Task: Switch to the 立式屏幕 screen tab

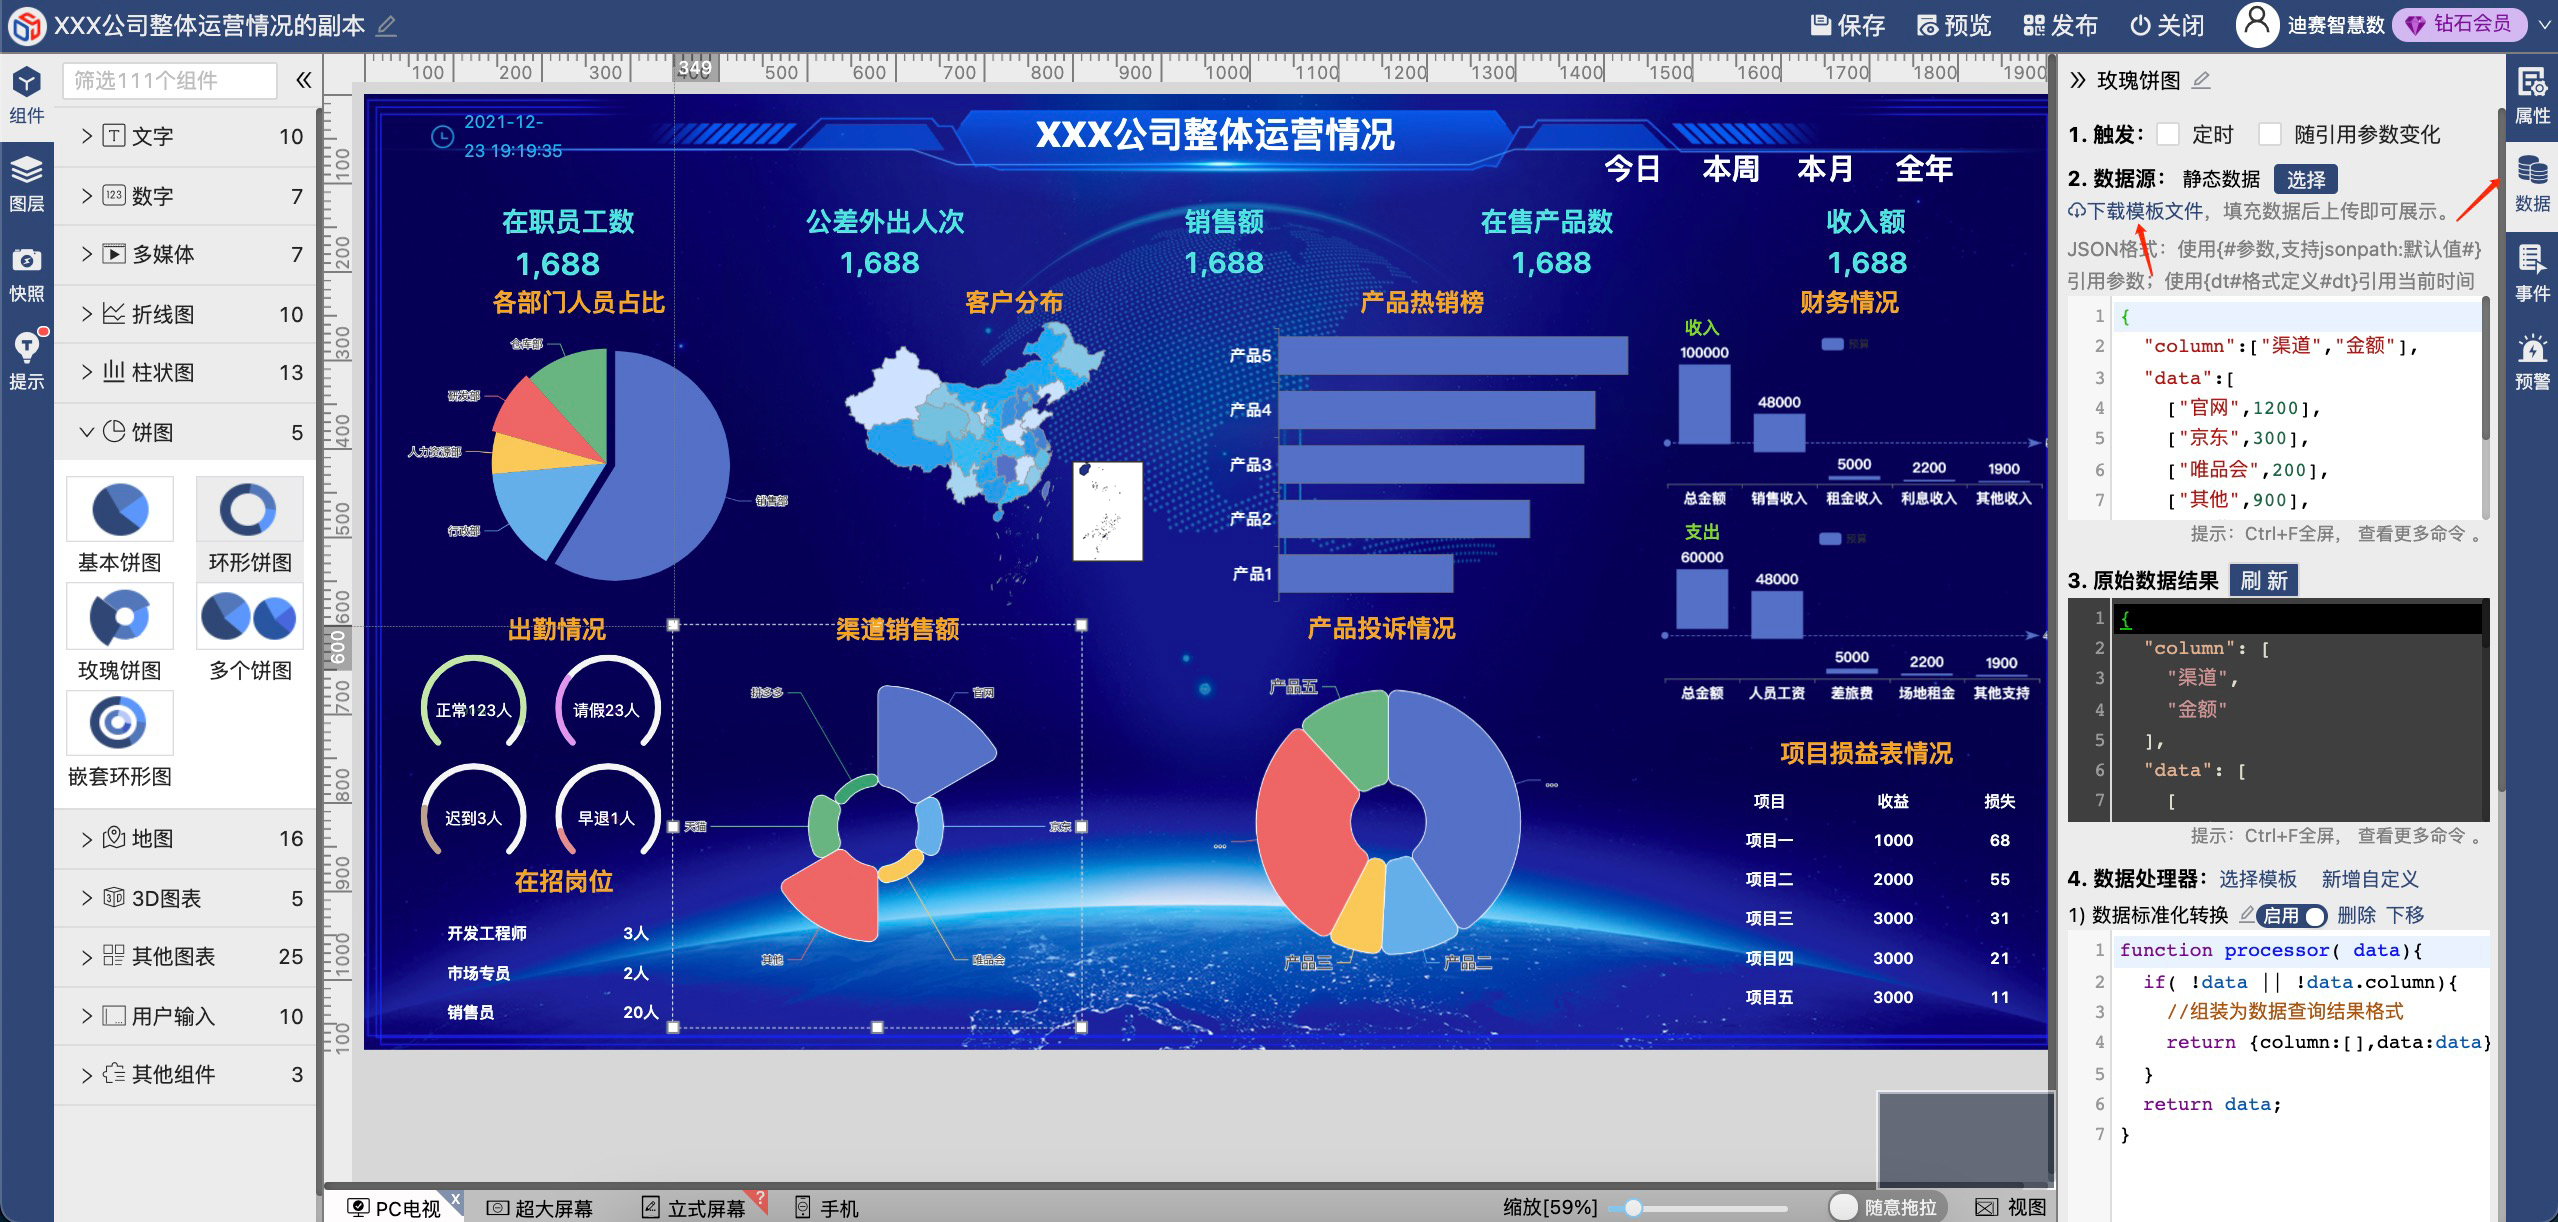Action: tap(694, 1208)
